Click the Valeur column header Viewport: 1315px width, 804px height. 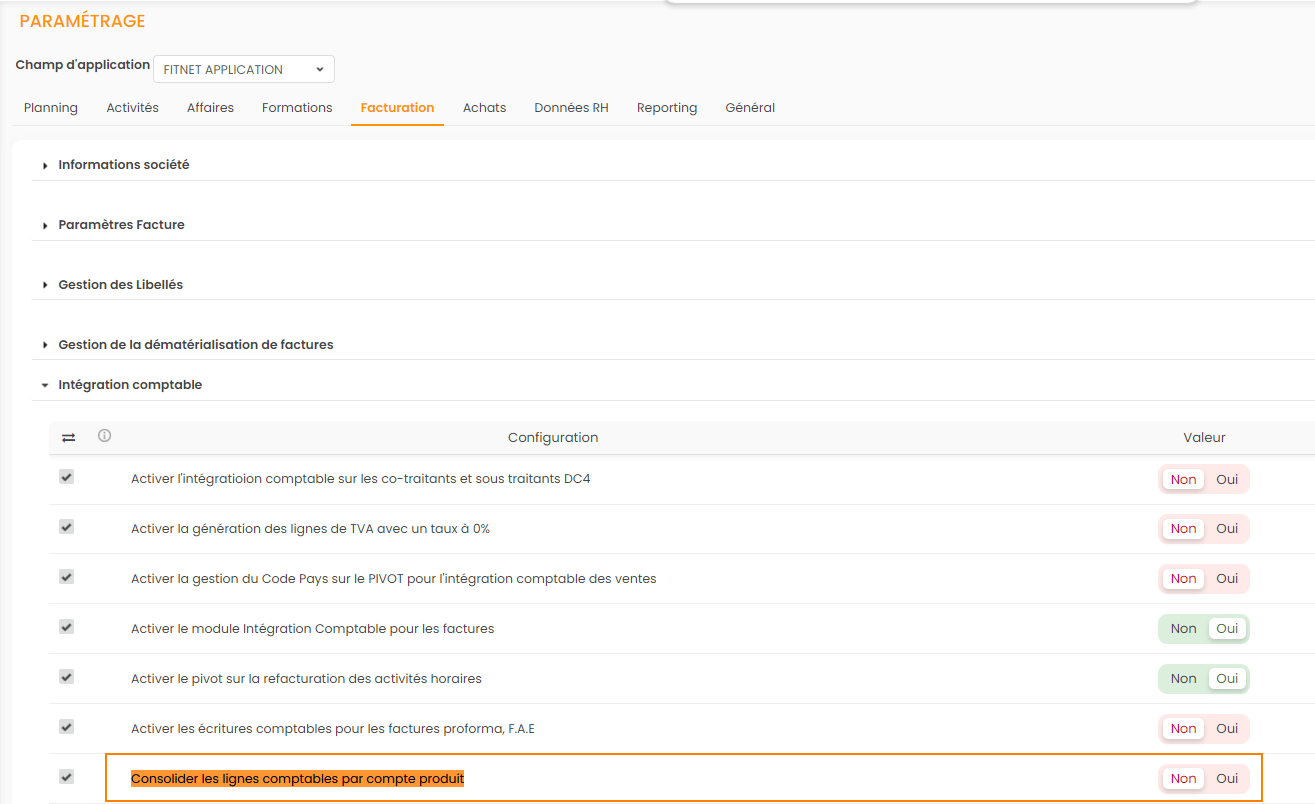pos(1204,438)
